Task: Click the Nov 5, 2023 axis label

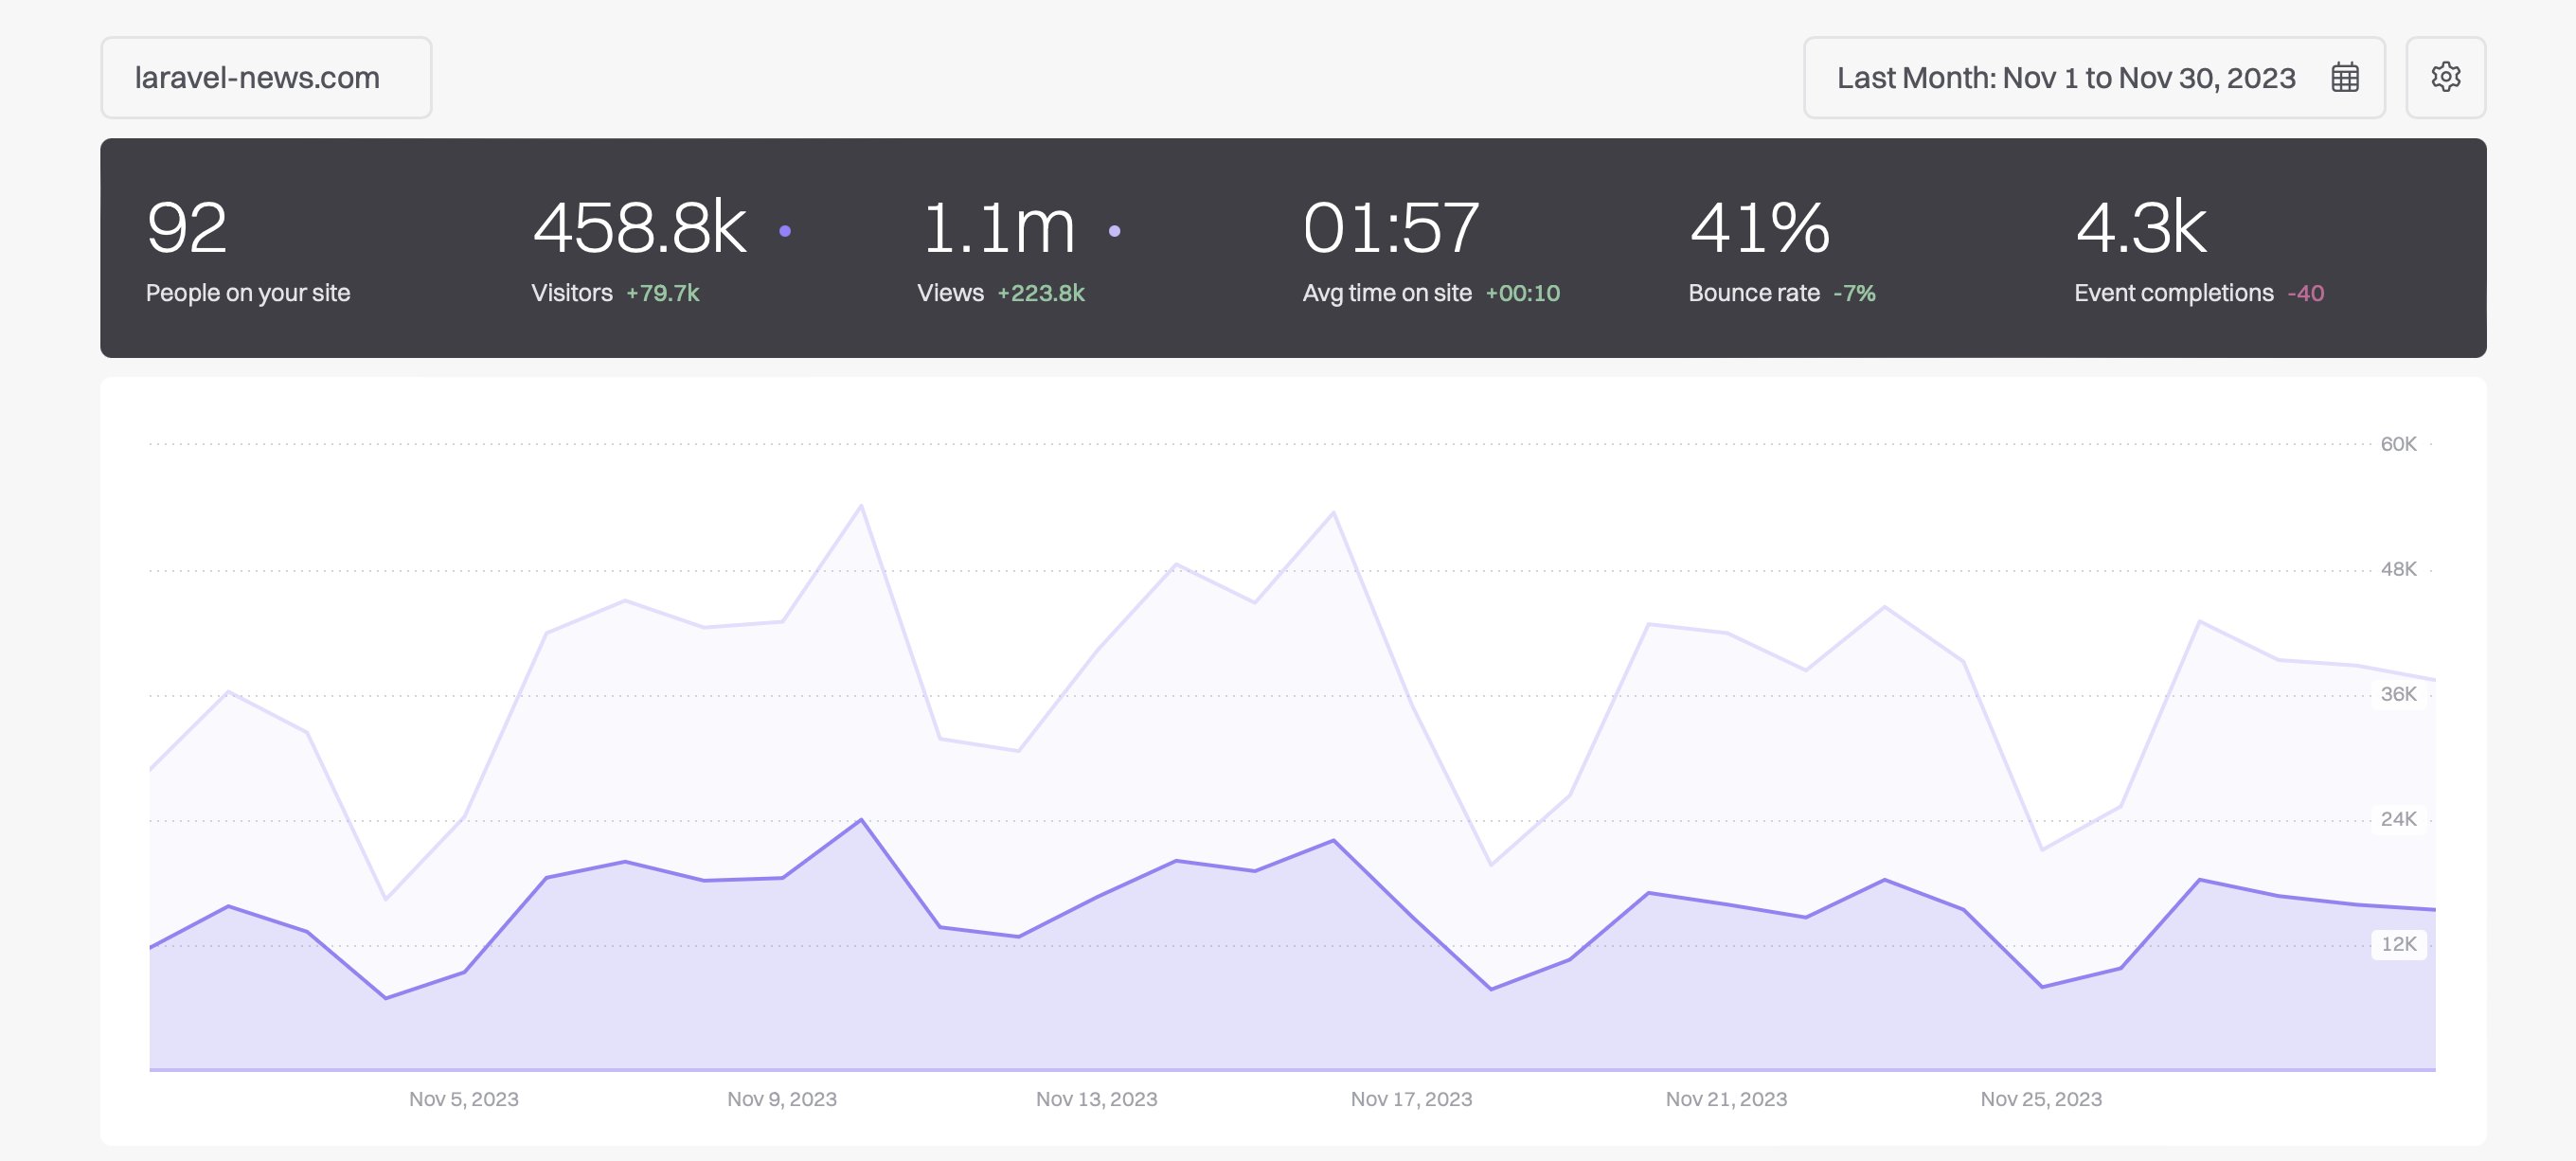Action: (464, 1099)
